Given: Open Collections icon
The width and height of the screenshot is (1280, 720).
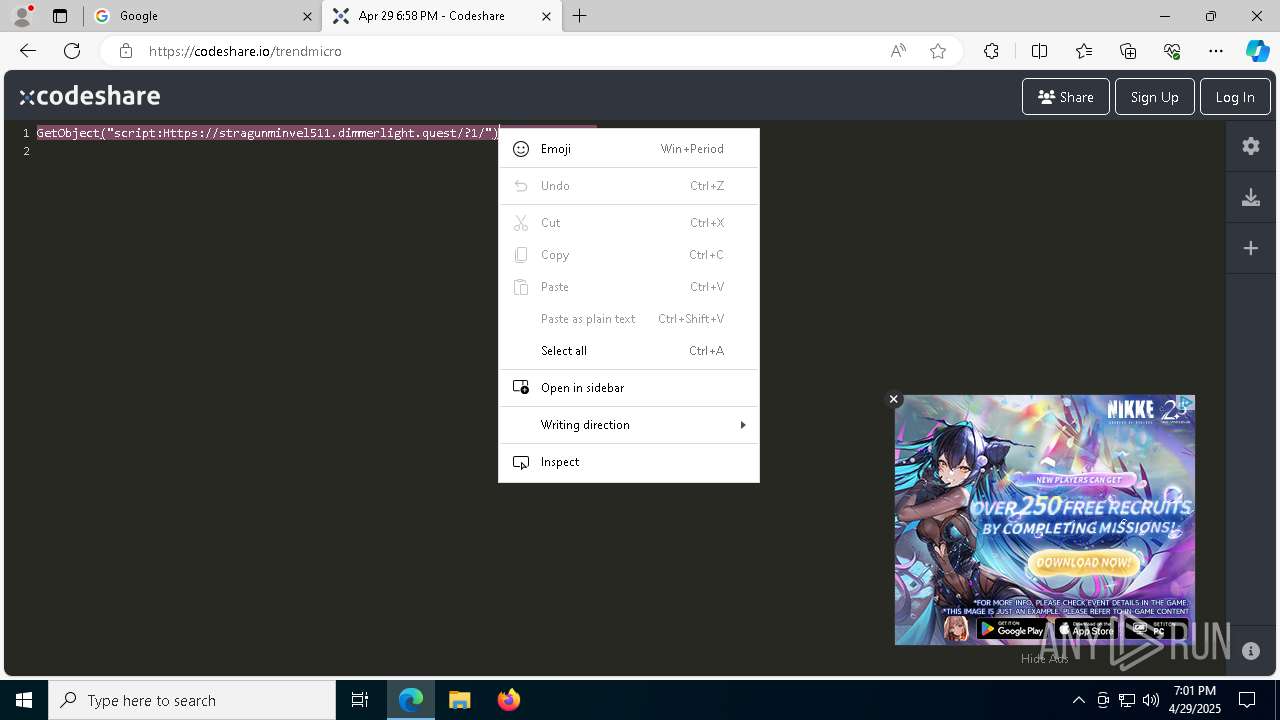Looking at the screenshot, I should pyautogui.click(x=1128, y=51).
